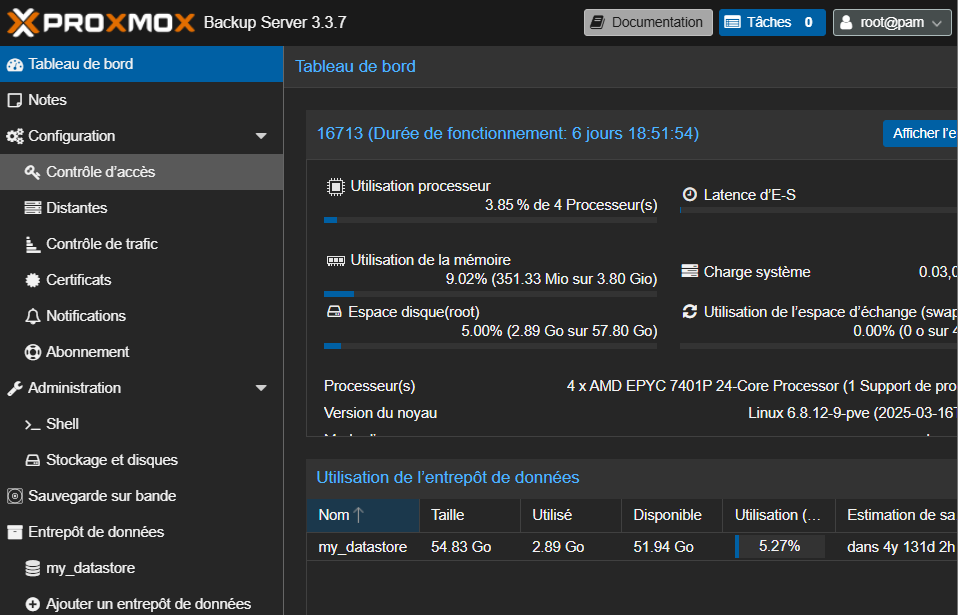Open Sauvegarde sur bande

pyautogui.click(x=142, y=497)
